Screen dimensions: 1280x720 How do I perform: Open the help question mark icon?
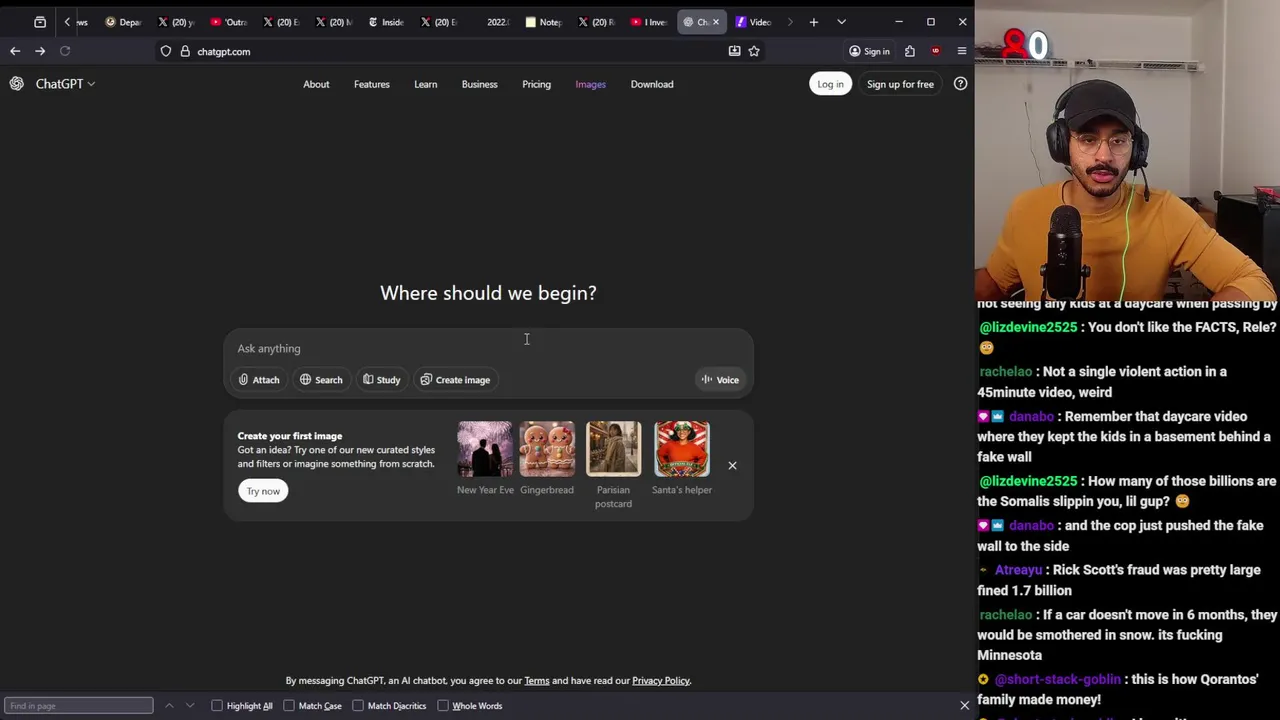tap(960, 84)
